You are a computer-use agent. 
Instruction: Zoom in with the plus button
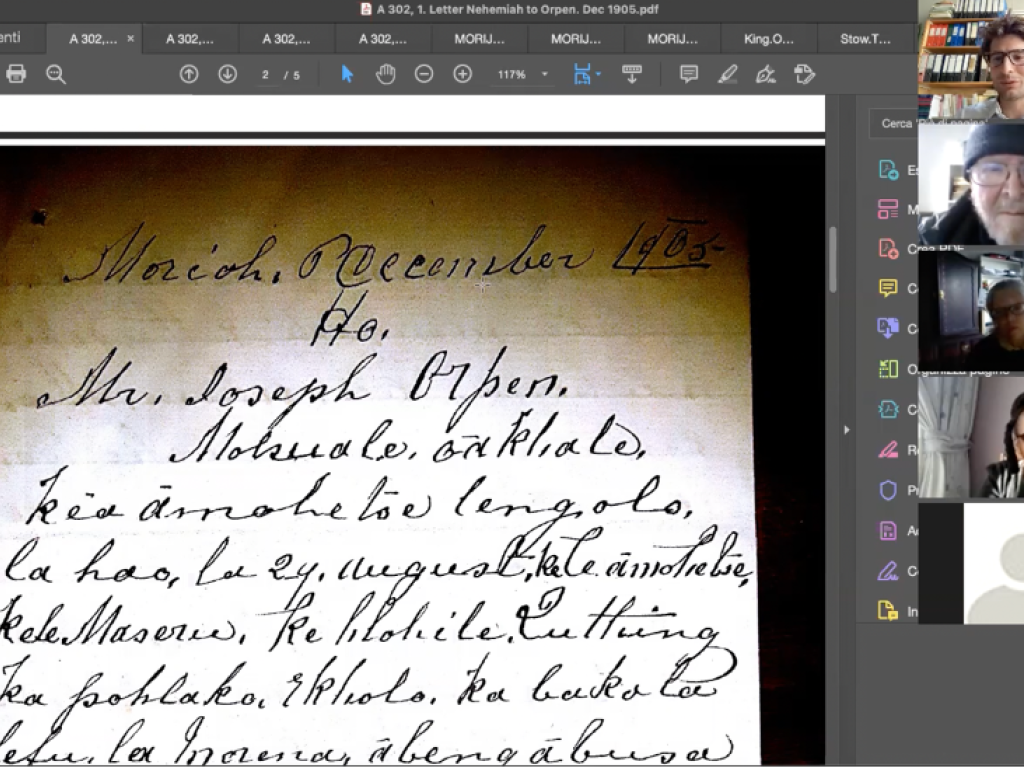tap(462, 74)
